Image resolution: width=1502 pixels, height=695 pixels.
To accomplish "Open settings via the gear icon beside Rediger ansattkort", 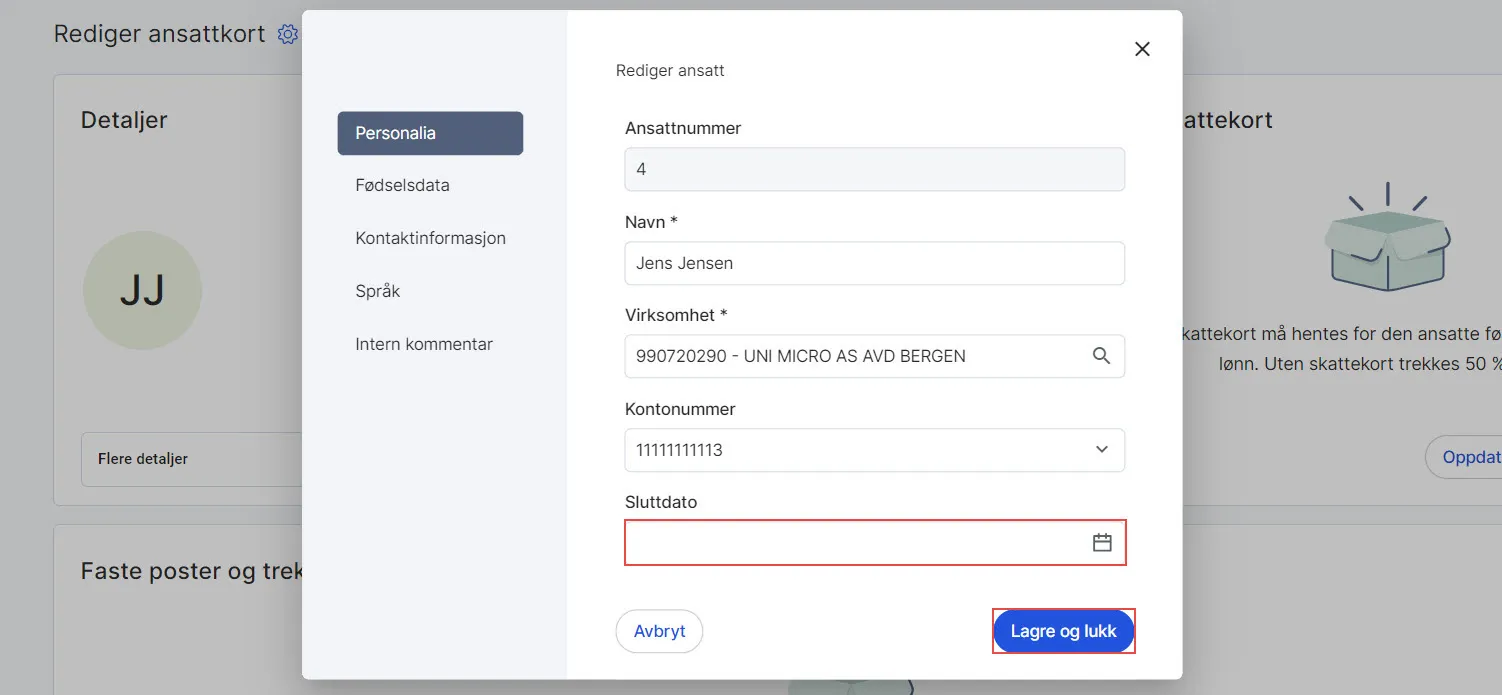I will click(287, 33).
